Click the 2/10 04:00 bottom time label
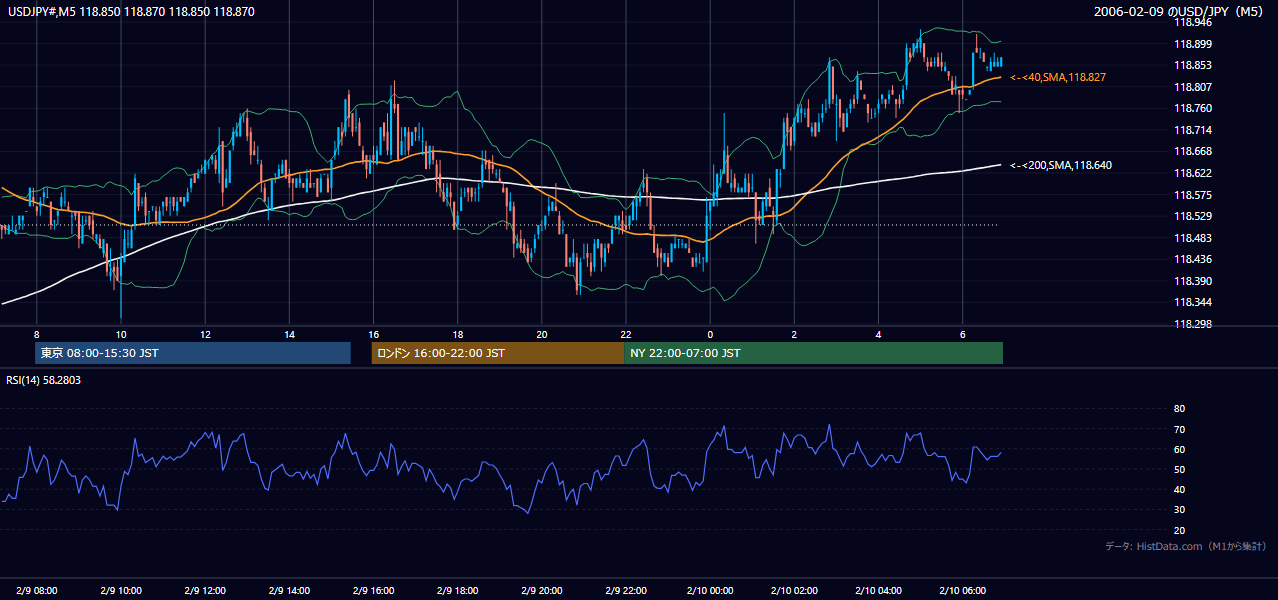The width and height of the screenshot is (1278, 600). pos(878,590)
